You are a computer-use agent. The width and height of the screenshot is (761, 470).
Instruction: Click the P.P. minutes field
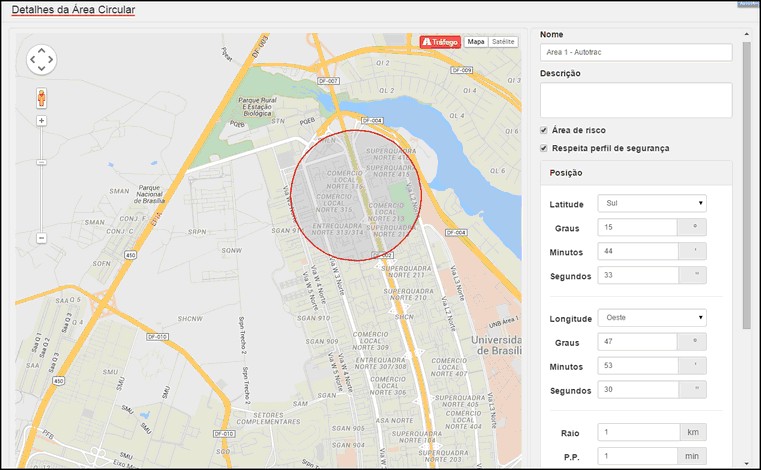(637, 456)
